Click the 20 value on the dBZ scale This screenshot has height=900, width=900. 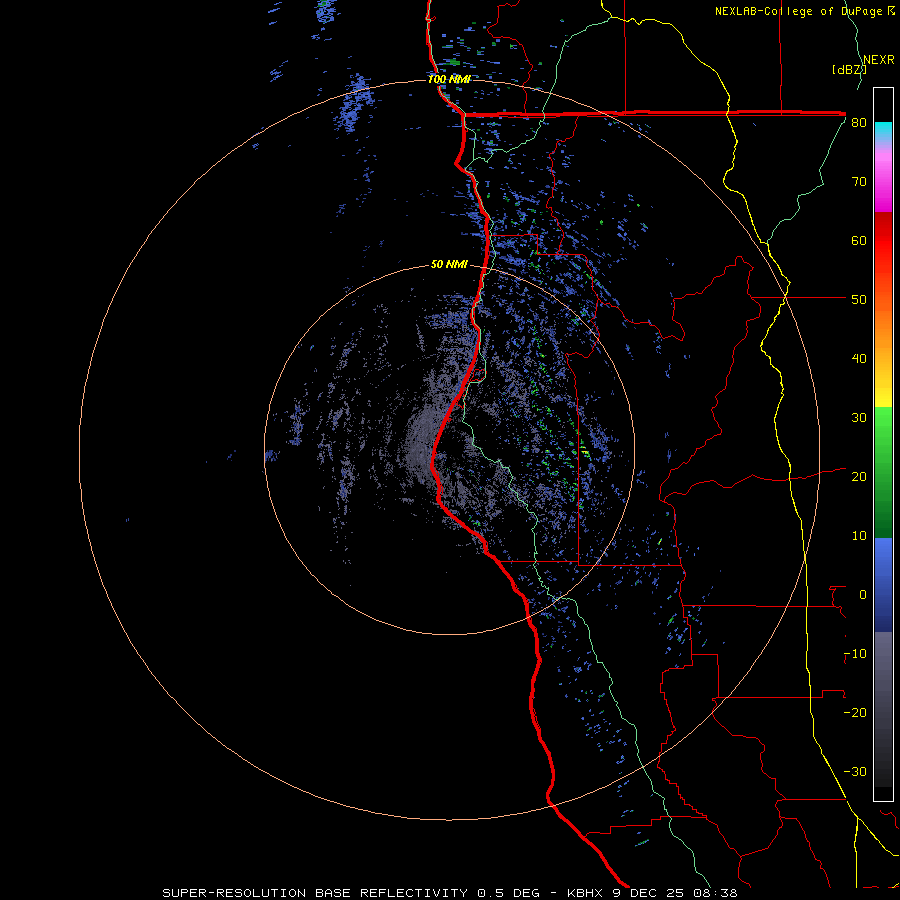point(859,477)
